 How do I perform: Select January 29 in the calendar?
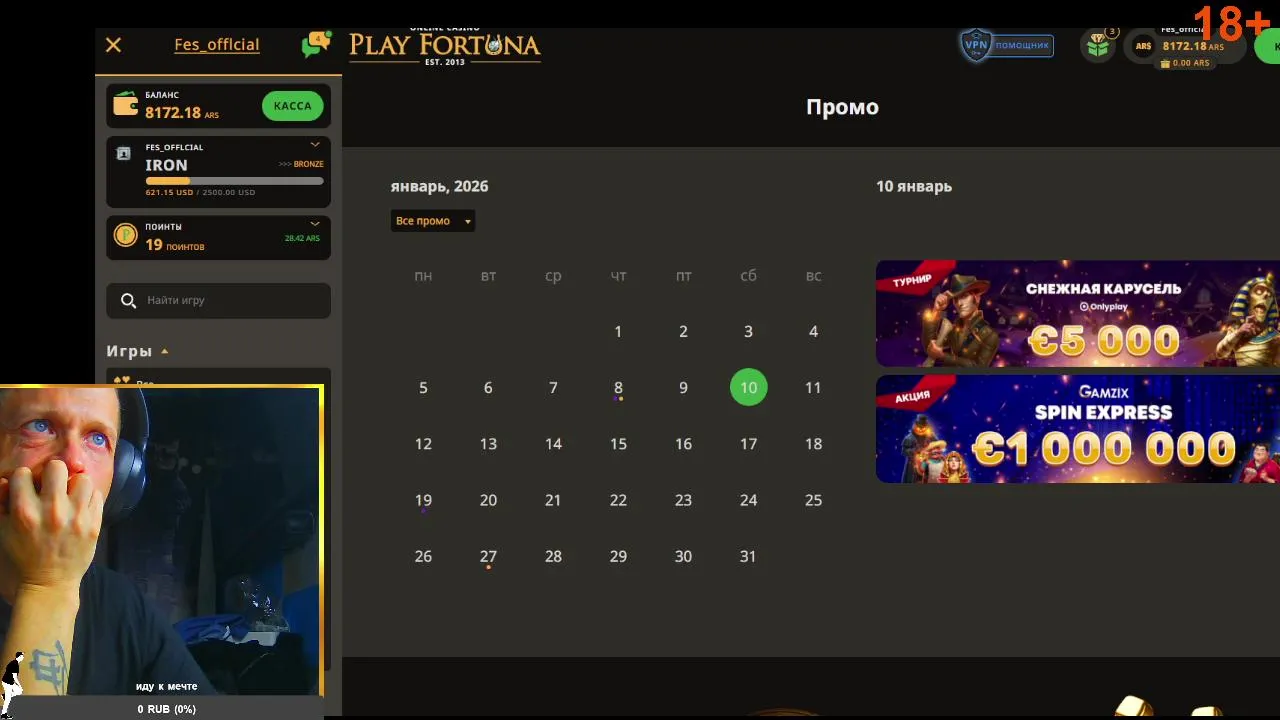[x=618, y=556]
